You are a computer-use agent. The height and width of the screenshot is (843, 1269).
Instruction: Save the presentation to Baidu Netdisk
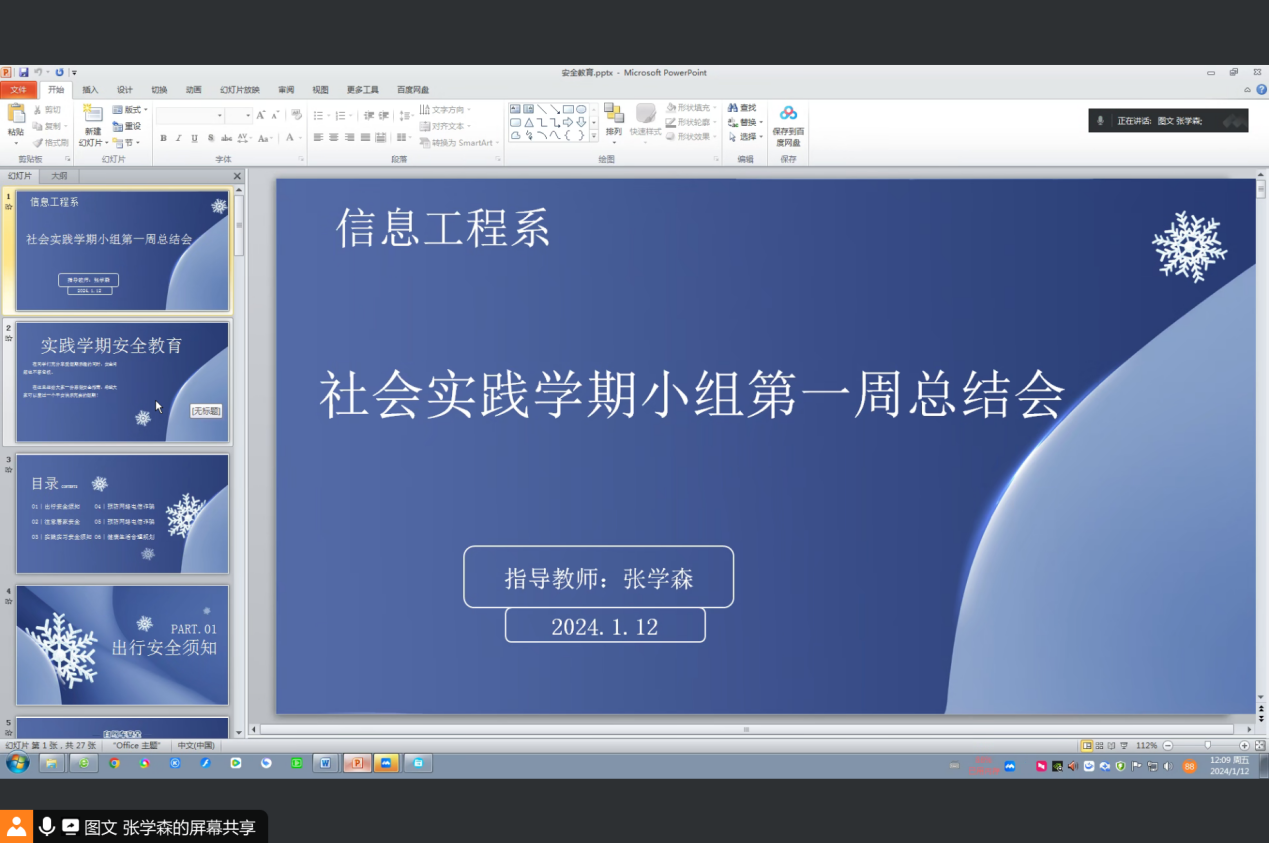(x=788, y=114)
